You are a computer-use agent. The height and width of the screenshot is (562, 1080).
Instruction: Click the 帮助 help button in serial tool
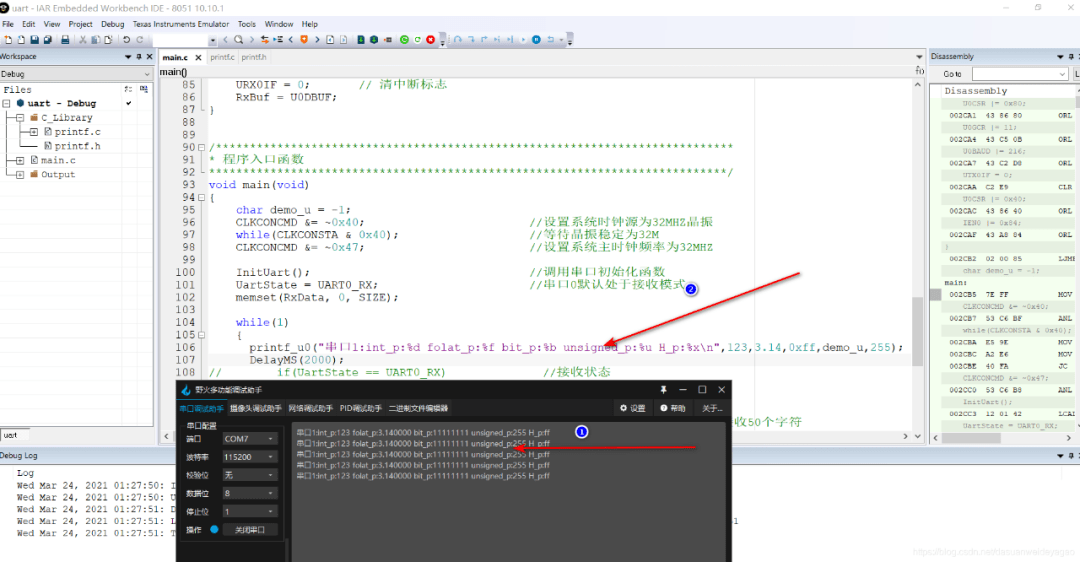673,408
